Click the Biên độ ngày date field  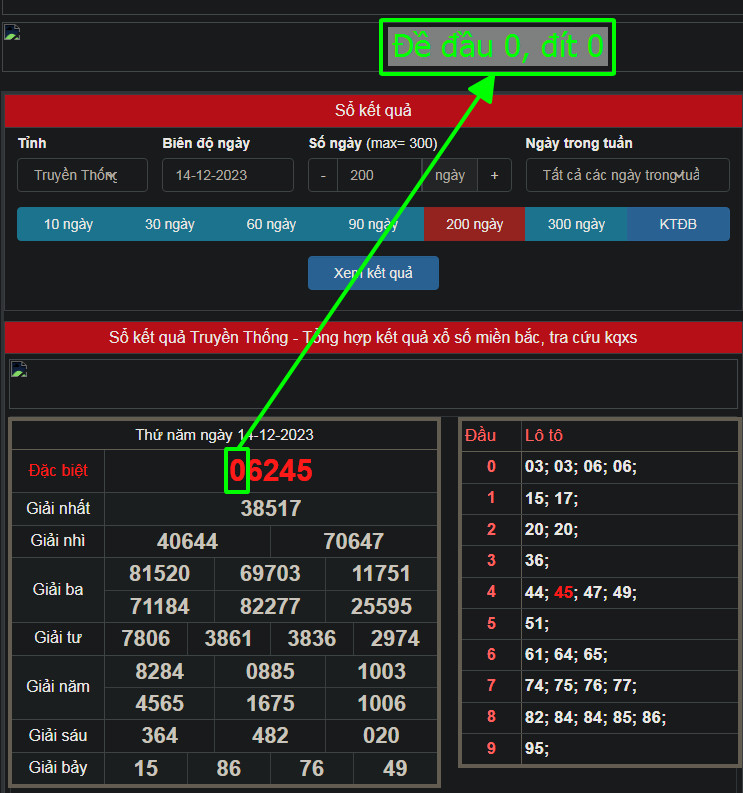tap(227, 175)
